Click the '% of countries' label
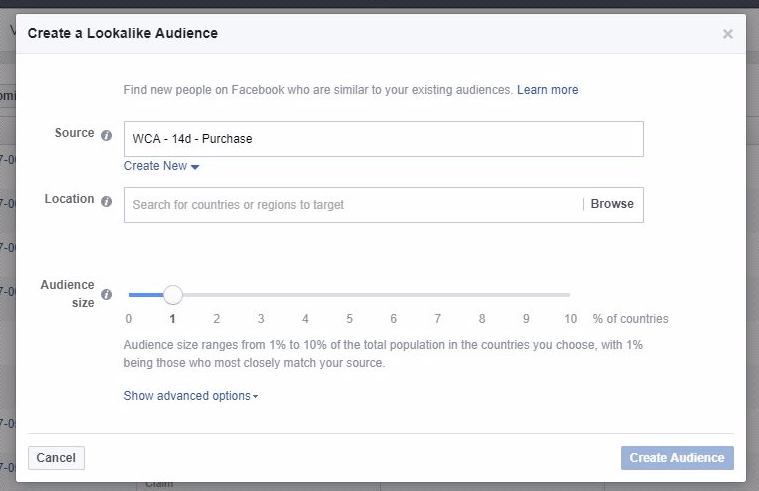 click(630, 319)
